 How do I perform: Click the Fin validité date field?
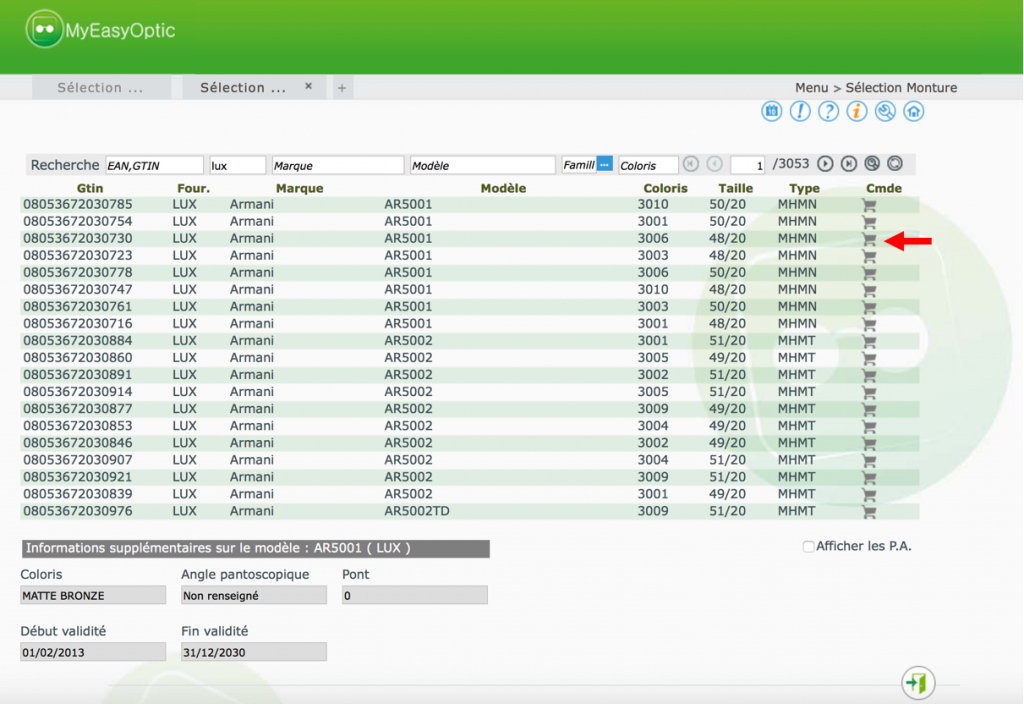253,652
